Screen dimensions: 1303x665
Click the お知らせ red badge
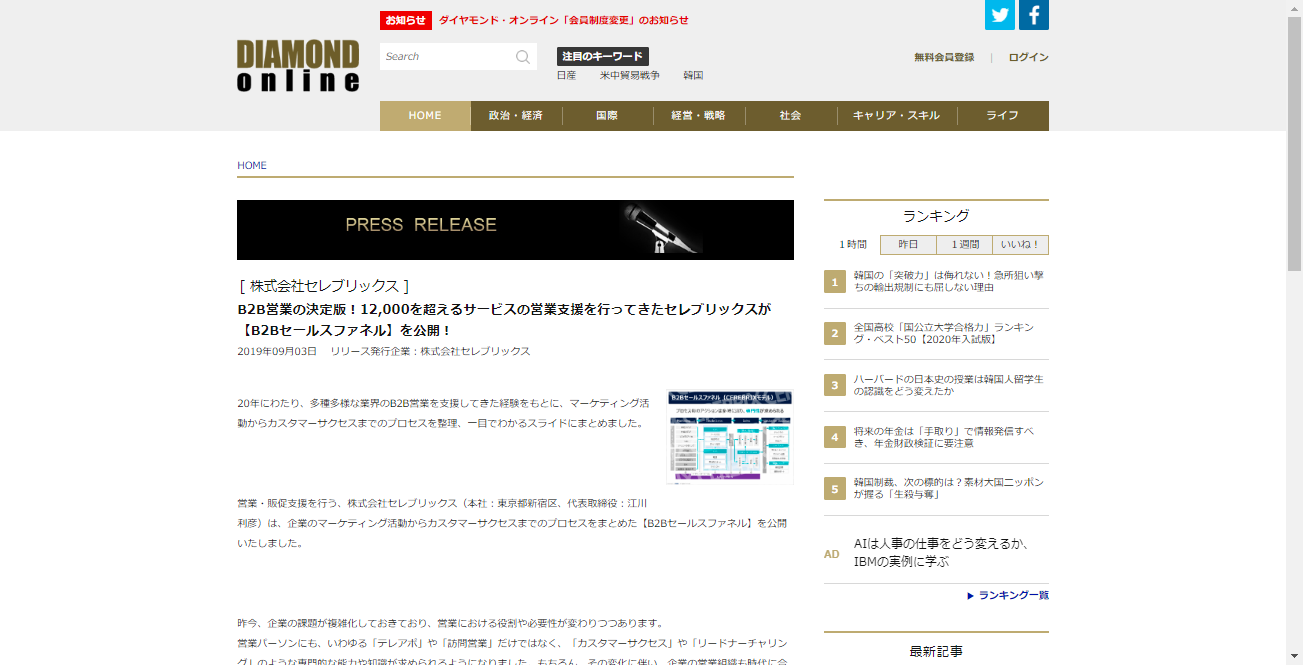(x=406, y=20)
